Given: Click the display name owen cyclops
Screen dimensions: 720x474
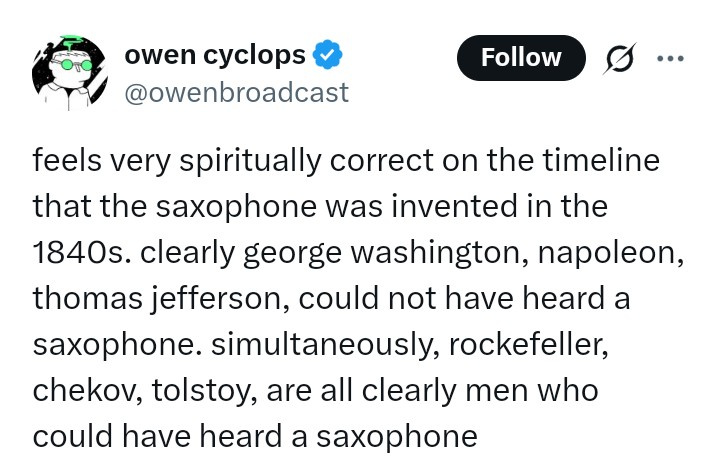Looking at the screenshot, I should coord(215,55).
